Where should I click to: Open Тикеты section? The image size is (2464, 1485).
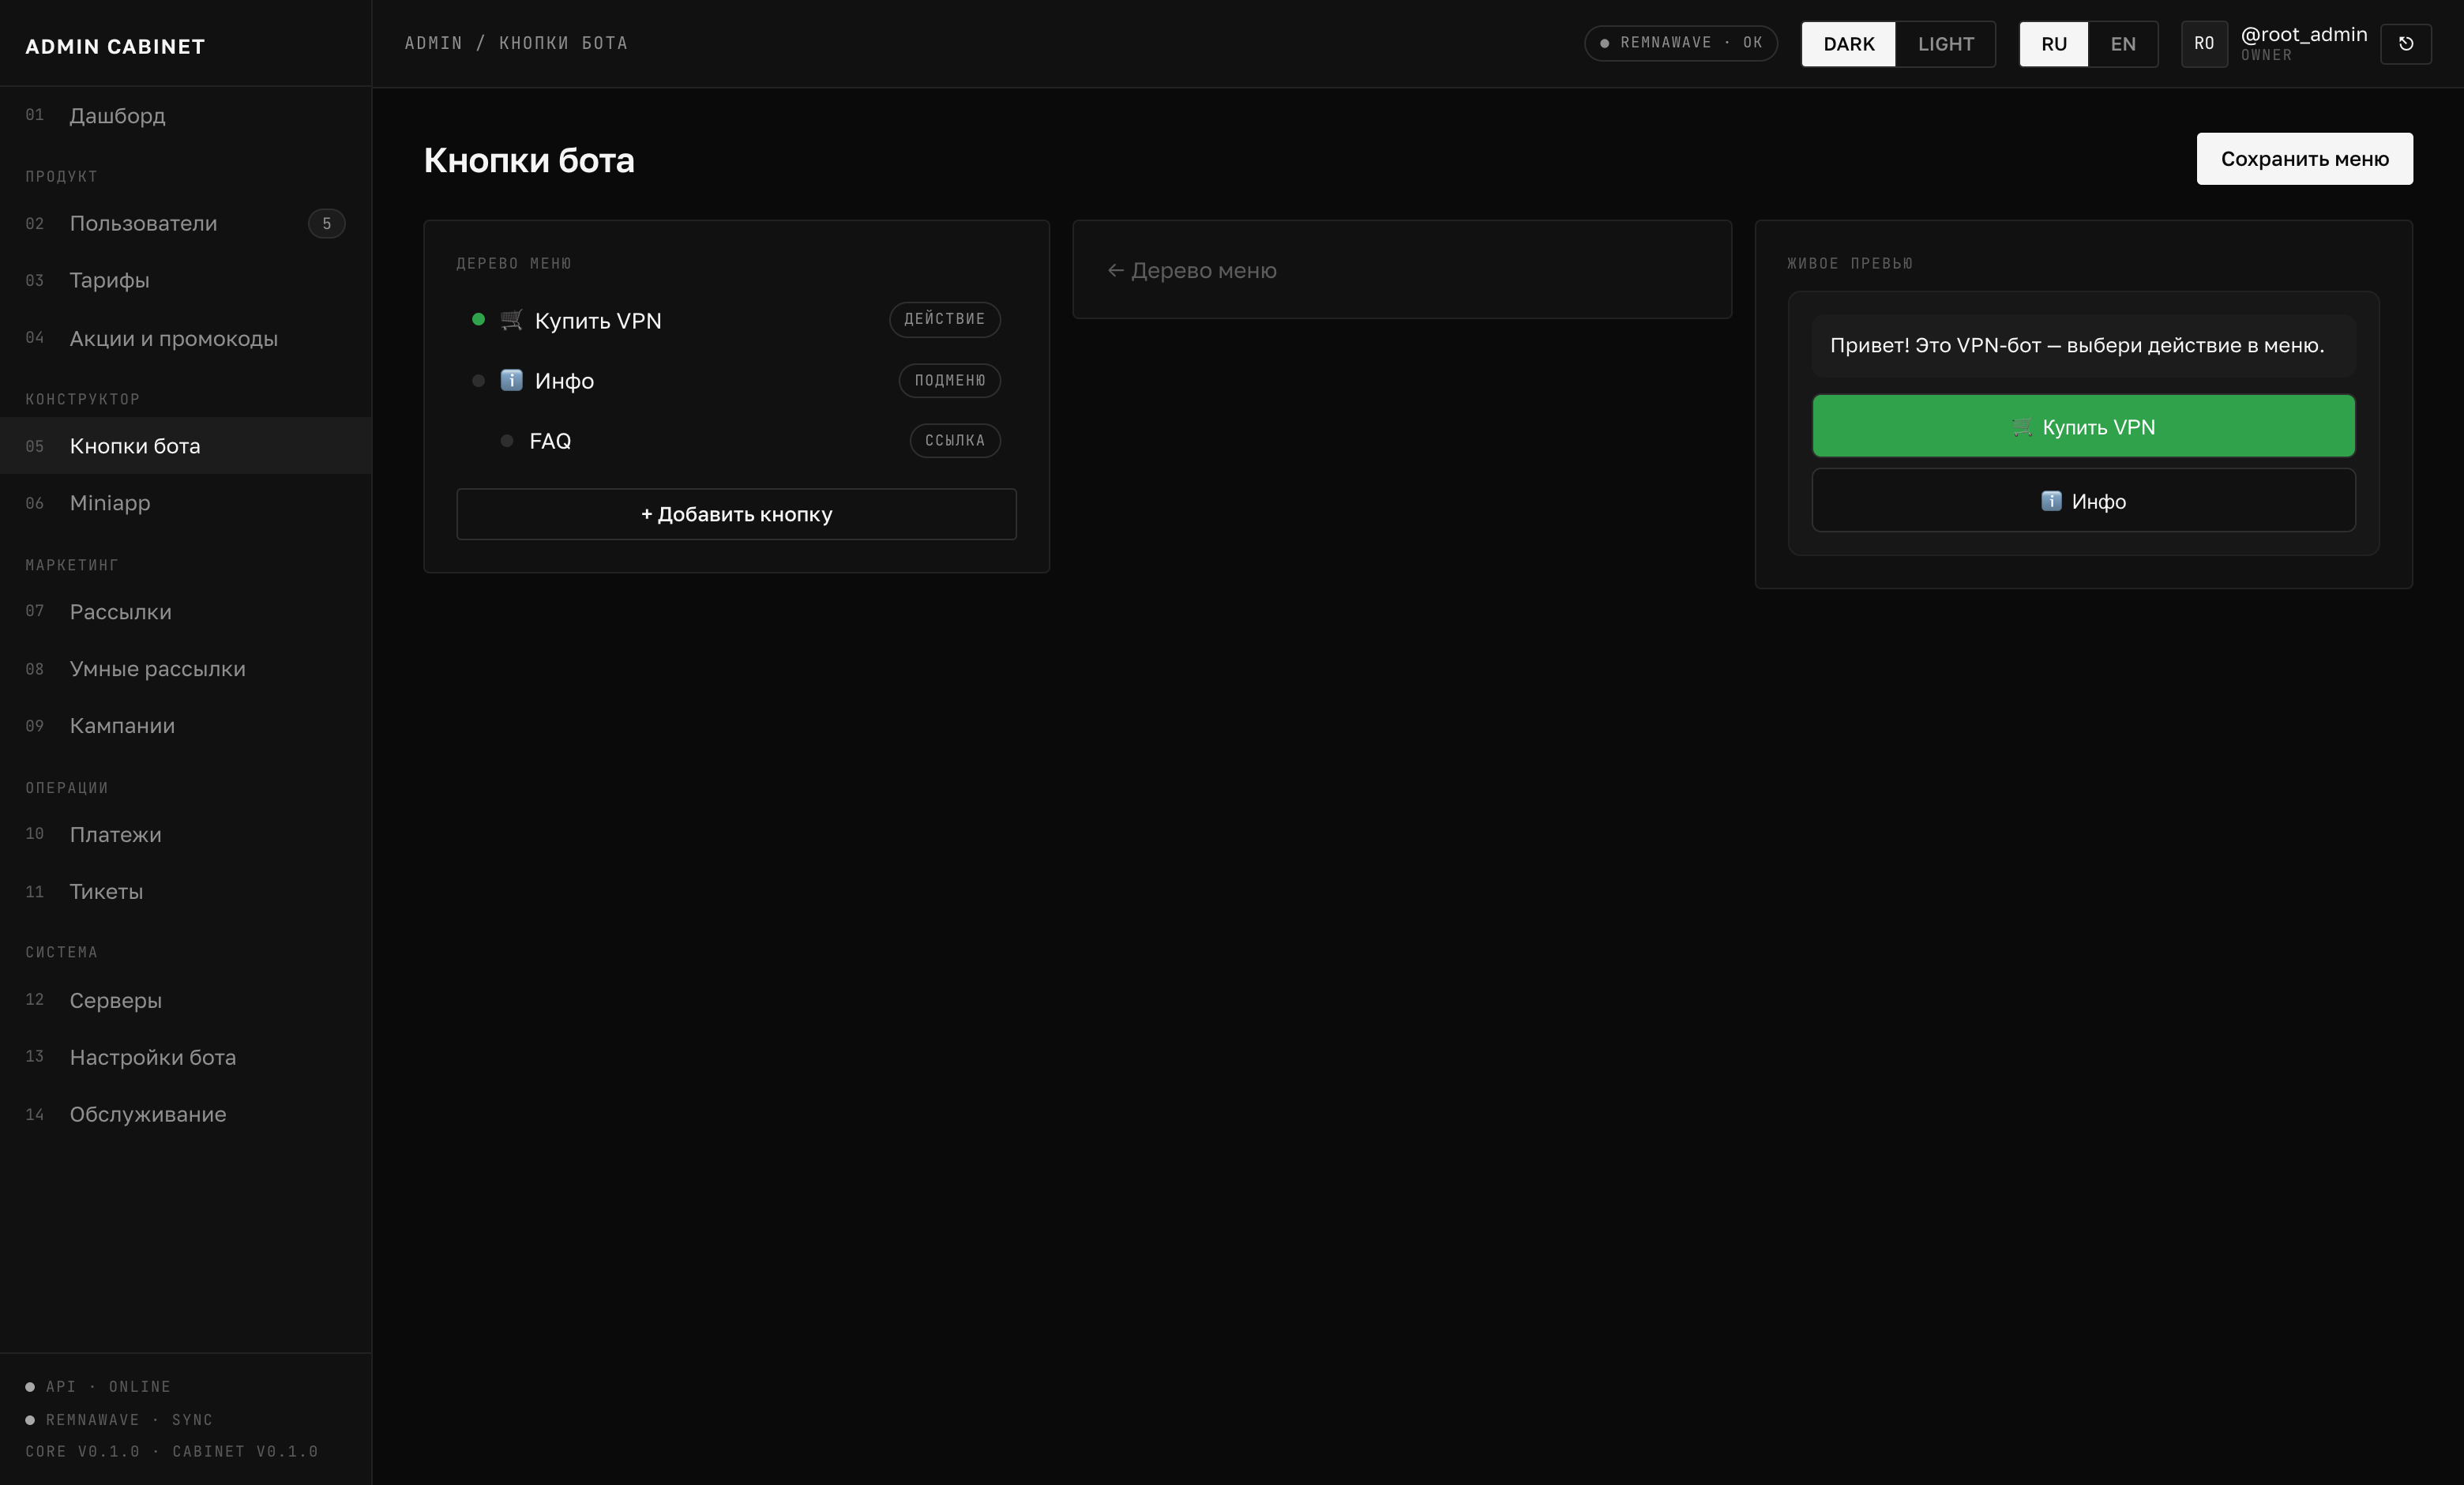click(x=186, y=891)
